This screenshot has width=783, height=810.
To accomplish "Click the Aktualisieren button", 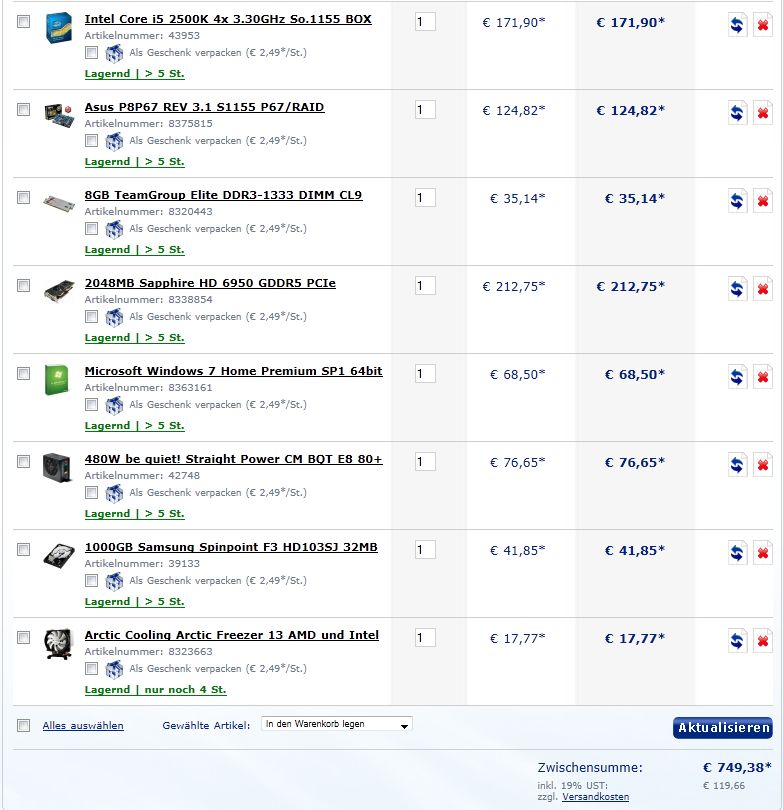I will pos(723,727).
